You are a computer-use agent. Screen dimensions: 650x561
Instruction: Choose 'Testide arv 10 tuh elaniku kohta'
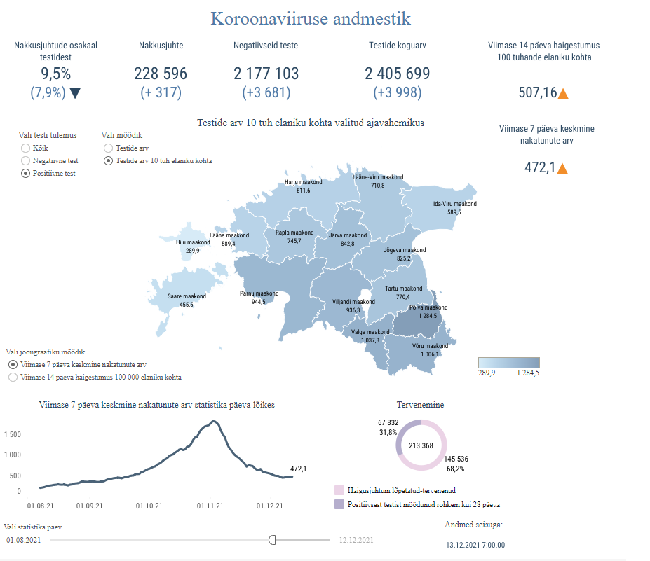point(108,159)
